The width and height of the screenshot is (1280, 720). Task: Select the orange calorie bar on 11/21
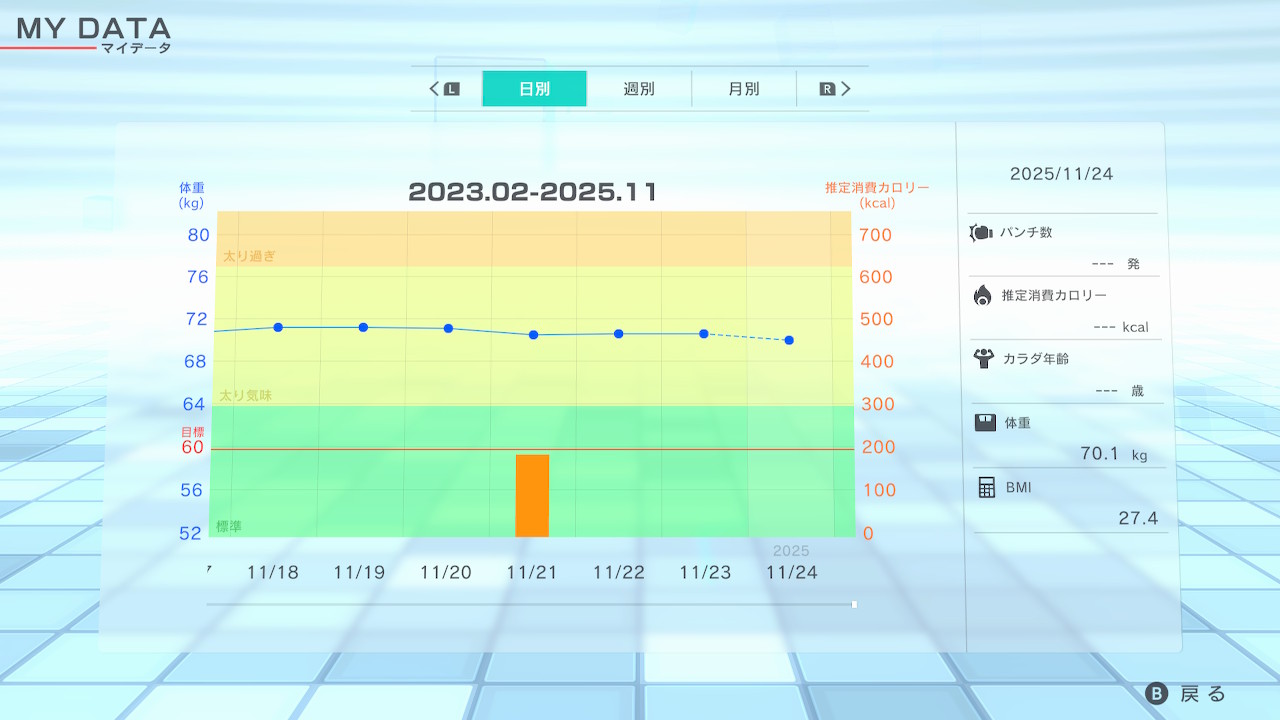tap(532, 495)
